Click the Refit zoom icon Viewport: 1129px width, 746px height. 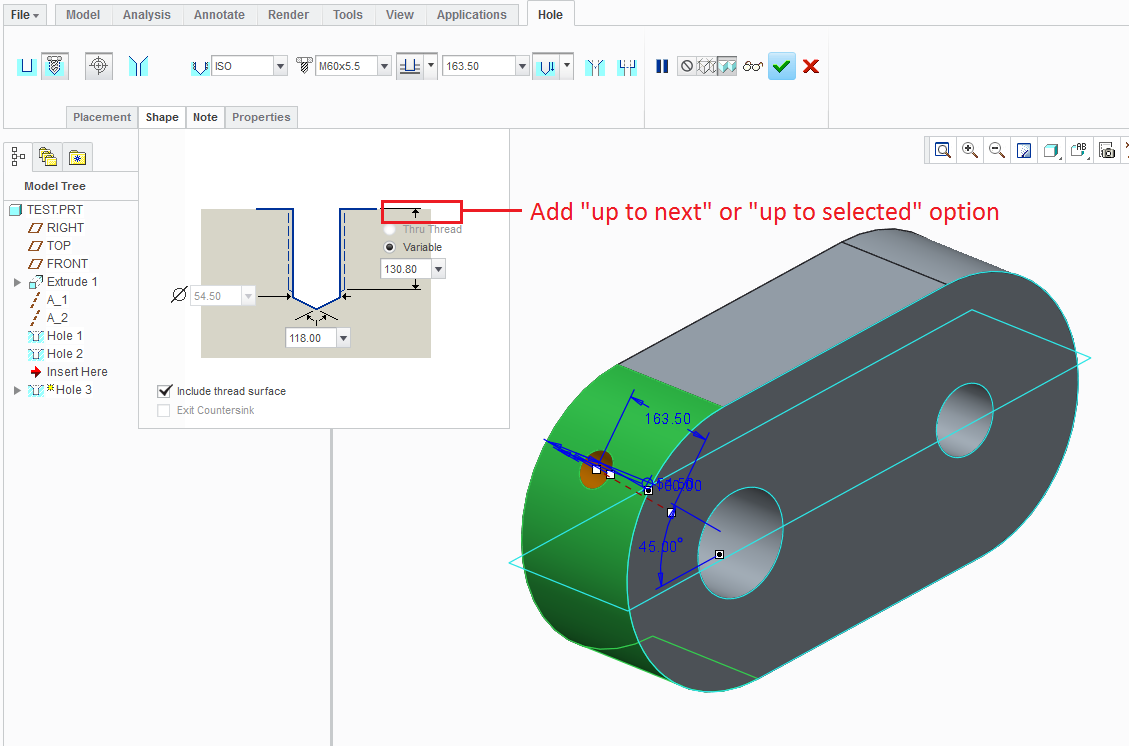(x=942, y=150)
